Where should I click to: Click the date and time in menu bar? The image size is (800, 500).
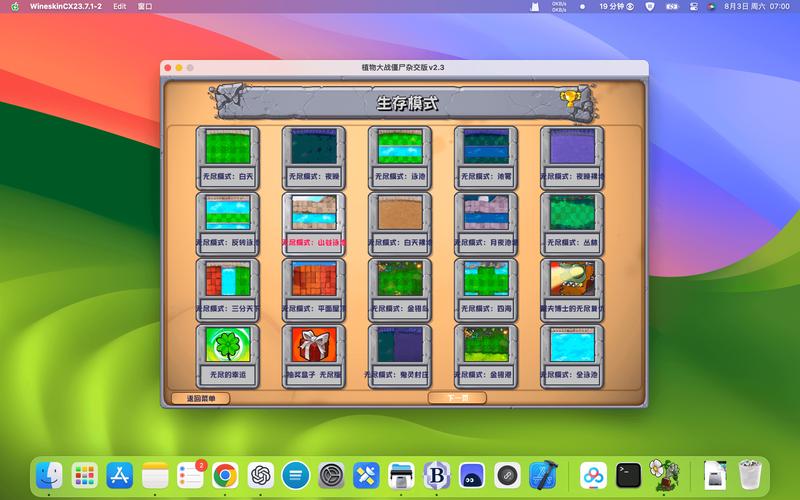(765, 6)
